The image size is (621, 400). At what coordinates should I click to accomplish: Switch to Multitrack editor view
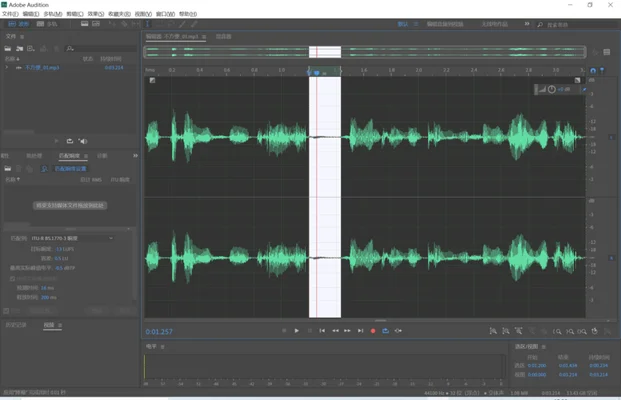(x=47, y=24)
